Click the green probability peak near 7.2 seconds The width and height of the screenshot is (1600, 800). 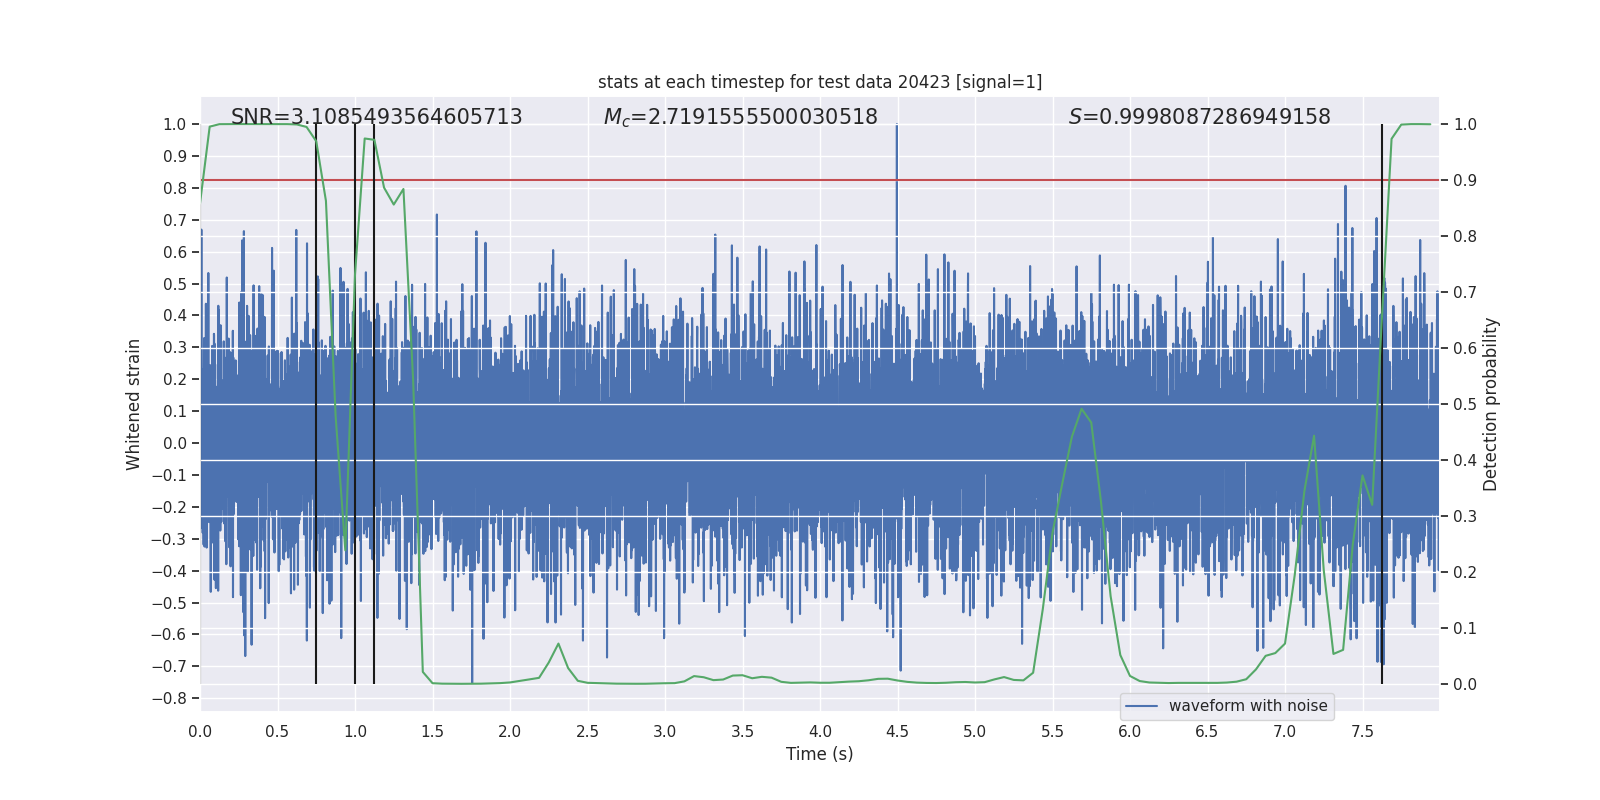pos(1313,437)
